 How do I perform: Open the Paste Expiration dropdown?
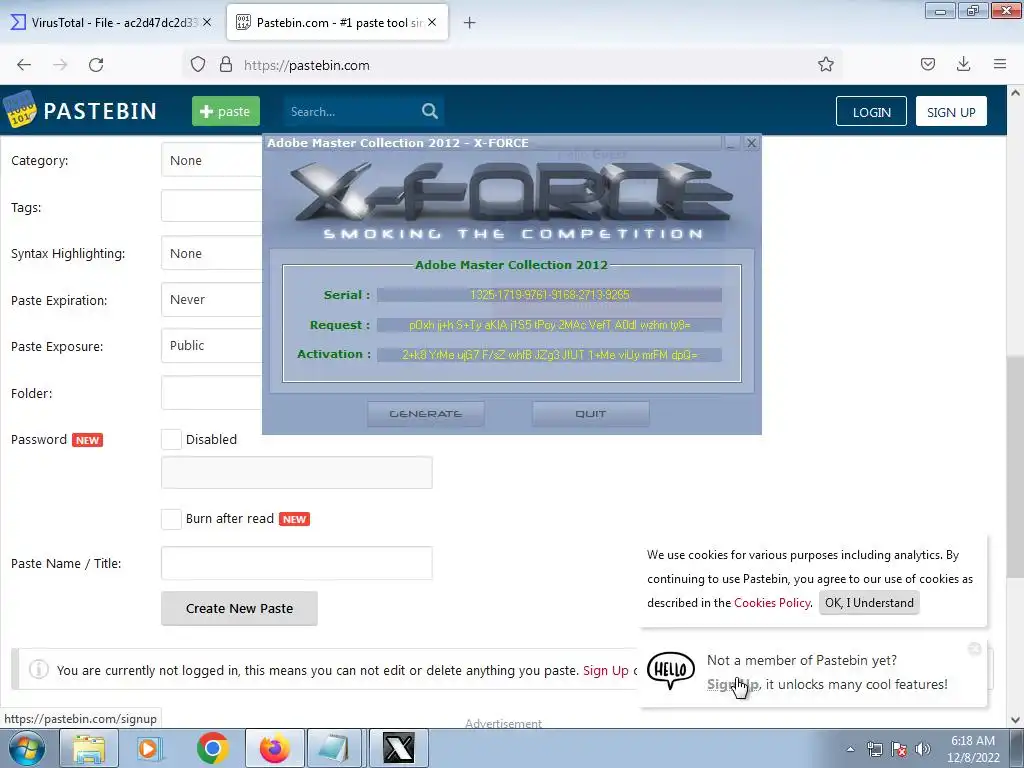[x=212, y=300]
